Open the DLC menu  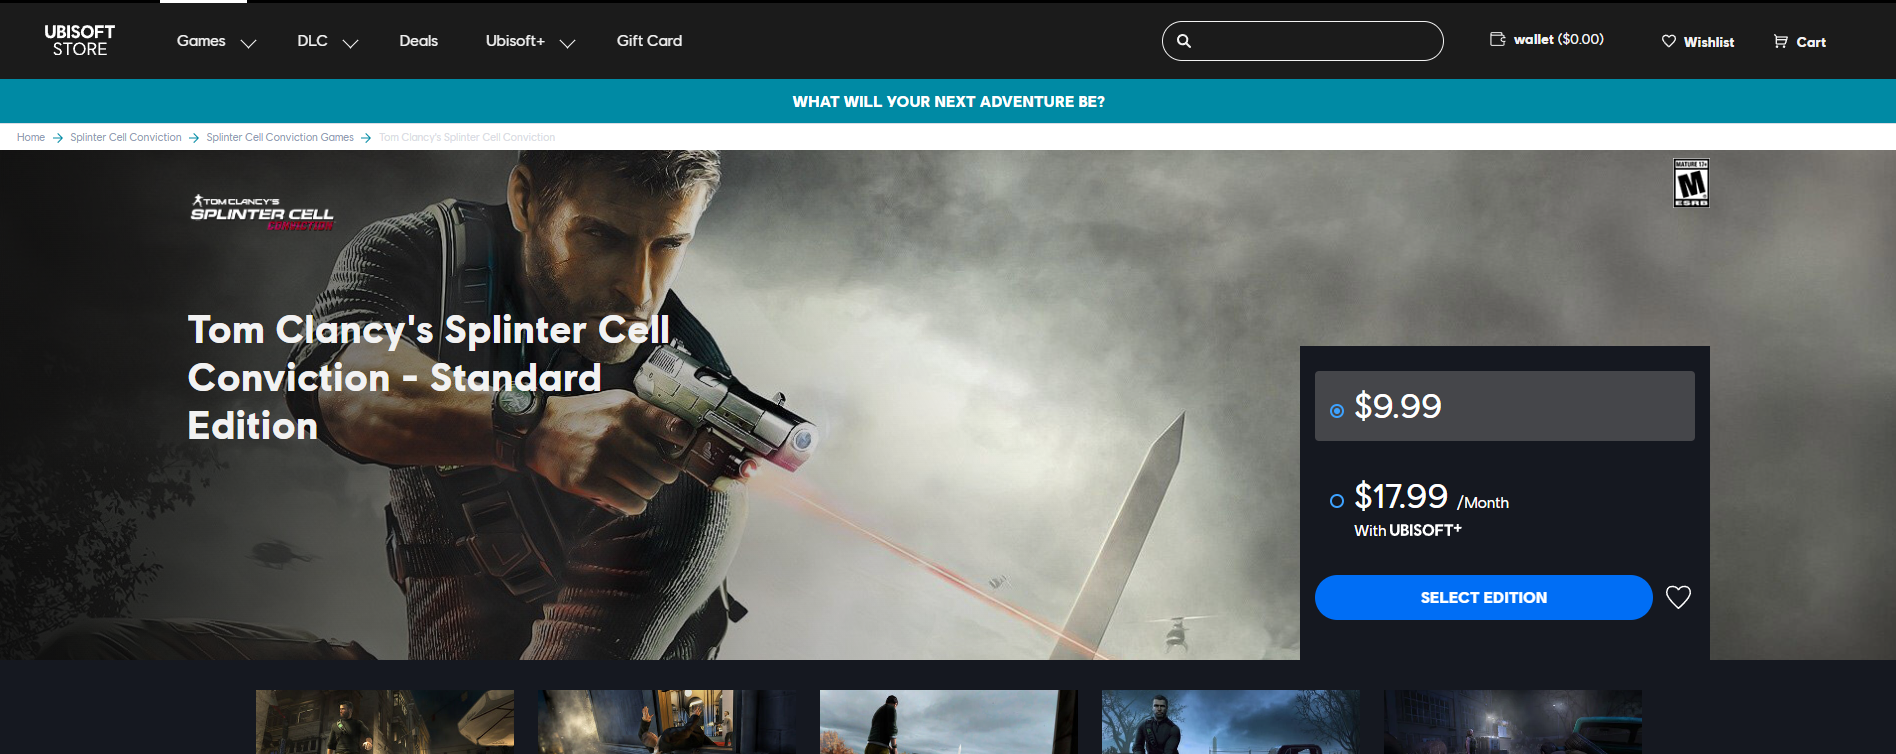tap(312, 41)
